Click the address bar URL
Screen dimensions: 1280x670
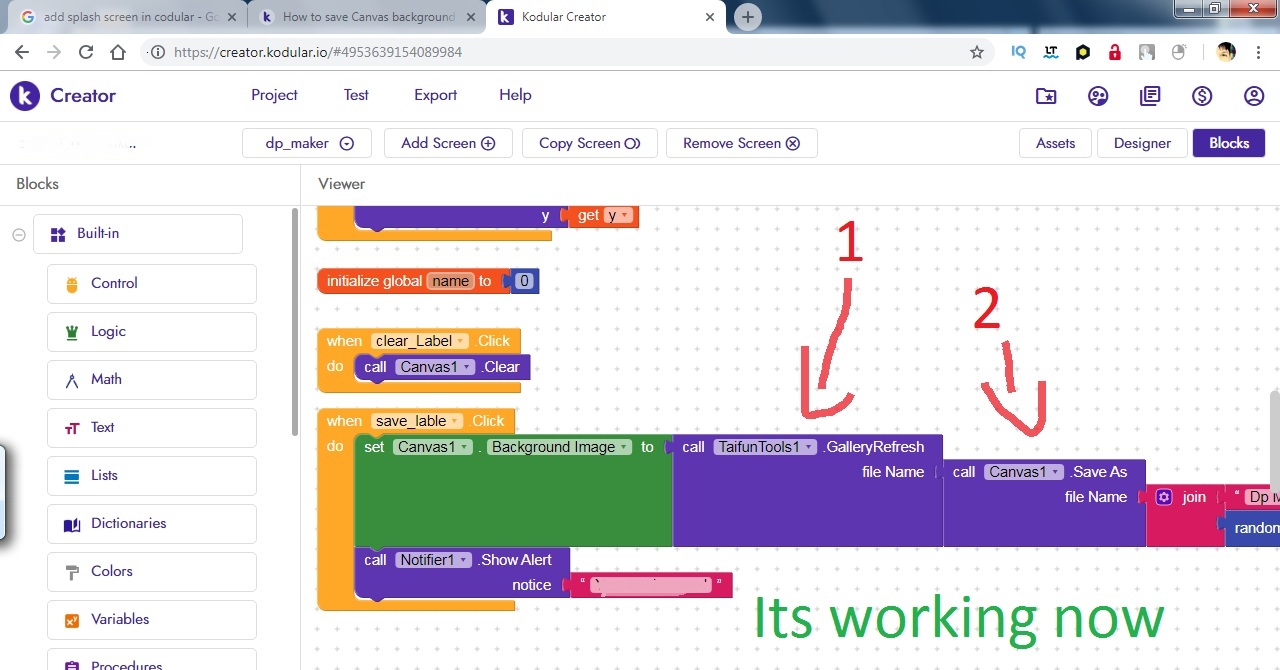tap(318, 52)
